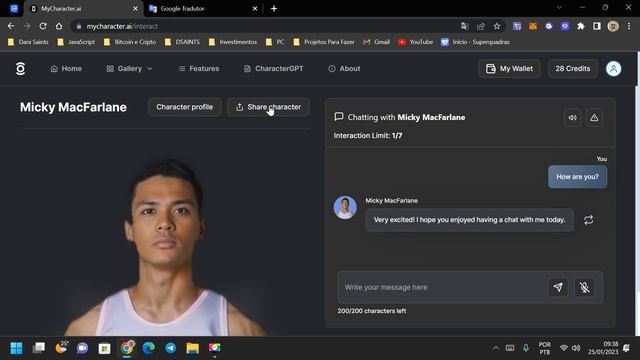Switch to Google Tradutor tab
The width and height of the screenshot is (640, 360).
(203, 9)
